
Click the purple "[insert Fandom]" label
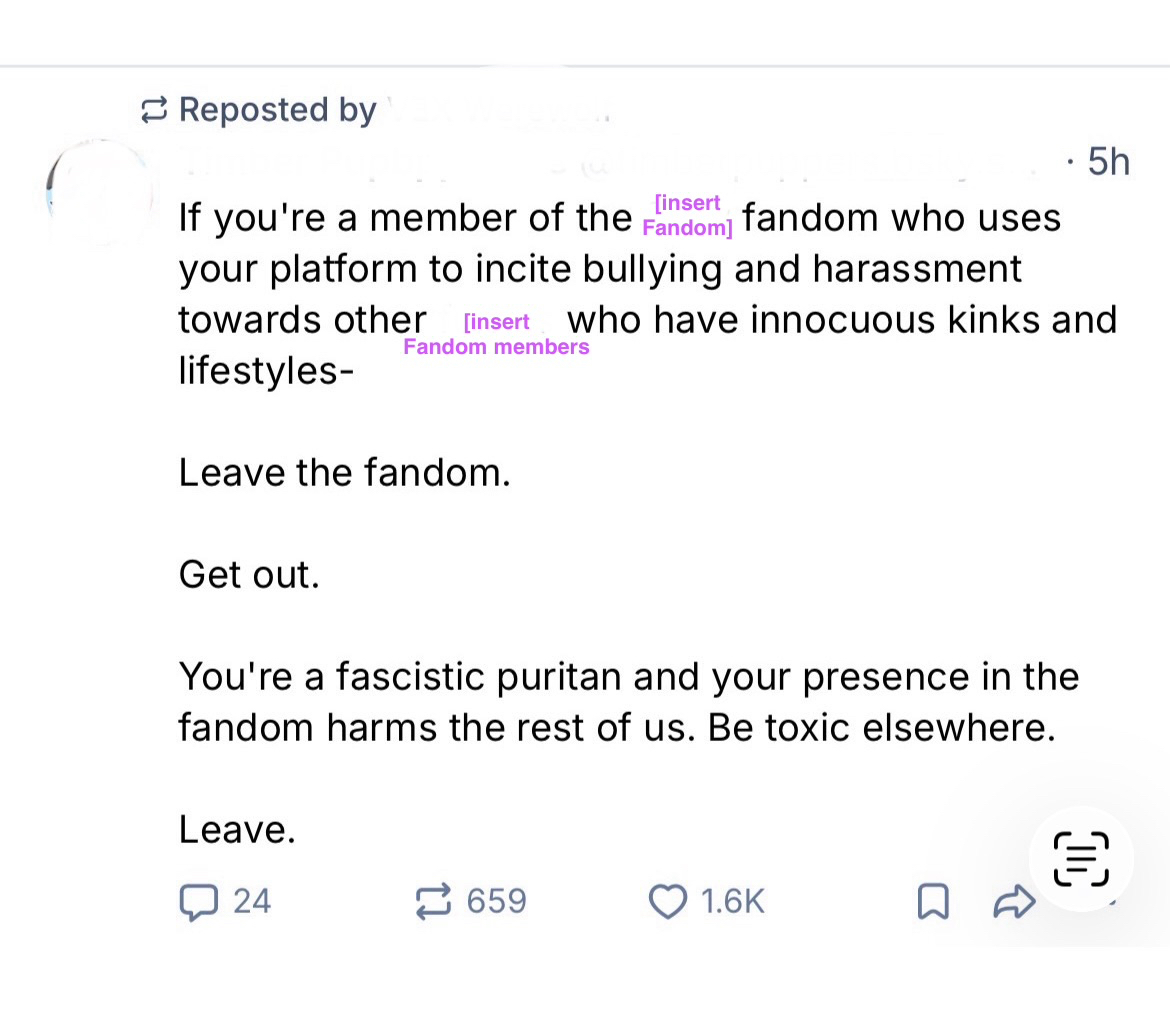click(x=687, y=216)
